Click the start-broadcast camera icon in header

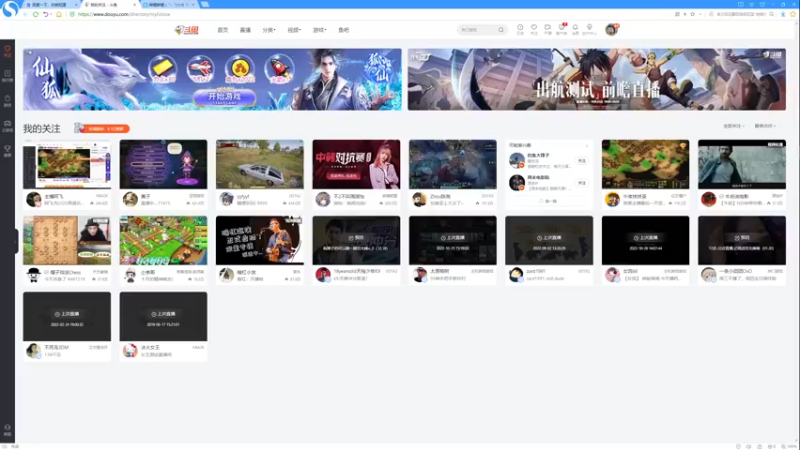[x=547, y=28]
